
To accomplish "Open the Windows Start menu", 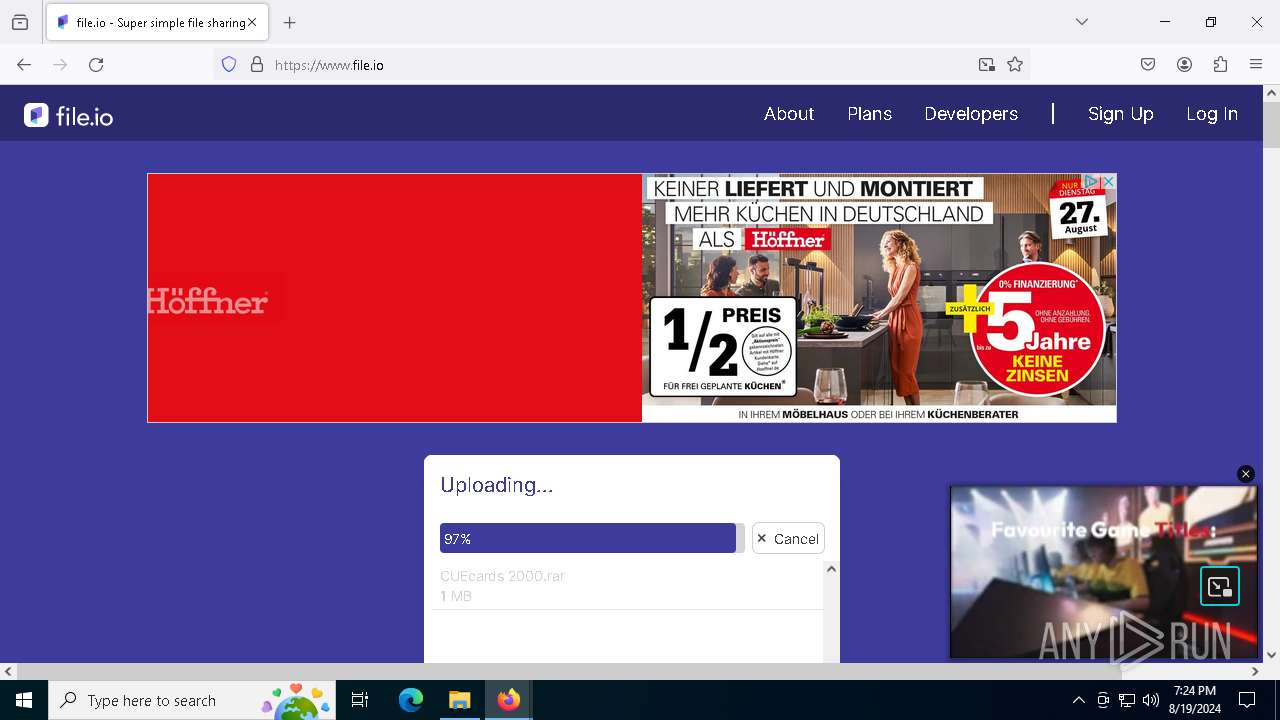I will tap(24, 700).
